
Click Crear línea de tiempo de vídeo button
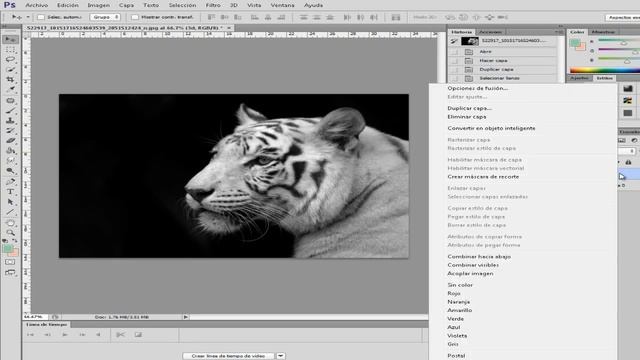click(229, 356)
